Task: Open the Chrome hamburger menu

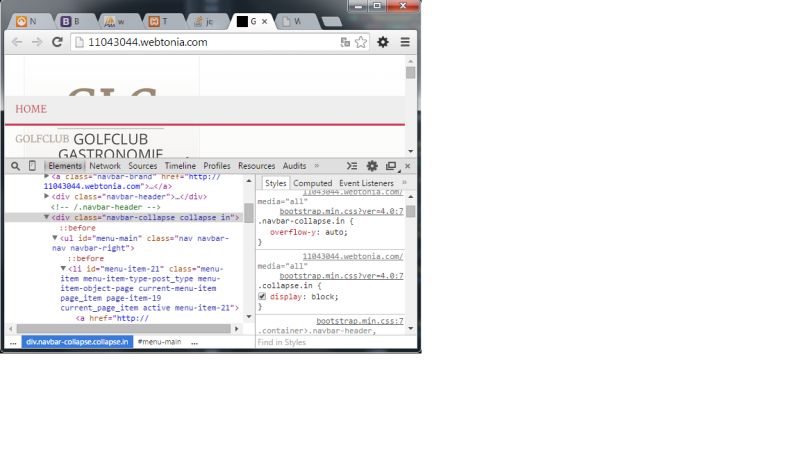Action: pyautogui.click(x=405, y=42)
